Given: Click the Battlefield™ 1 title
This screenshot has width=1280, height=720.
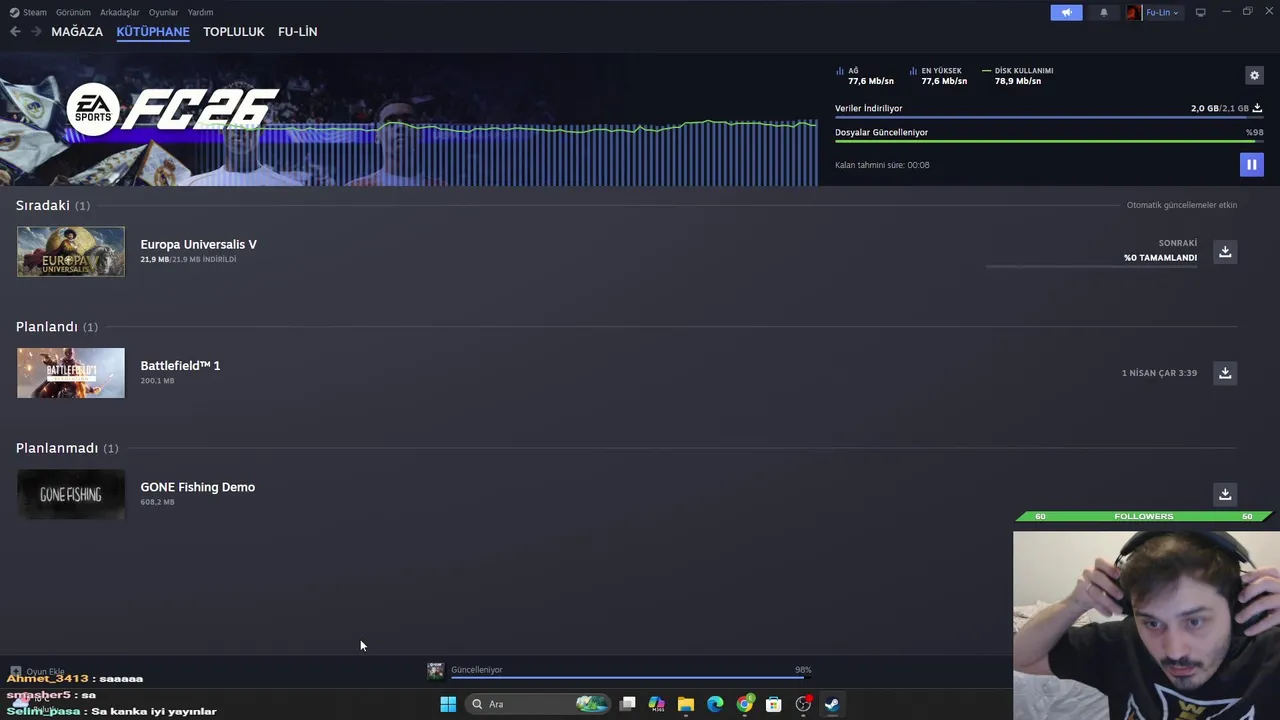Looking at the screenshot, I should tap(180, 366).
